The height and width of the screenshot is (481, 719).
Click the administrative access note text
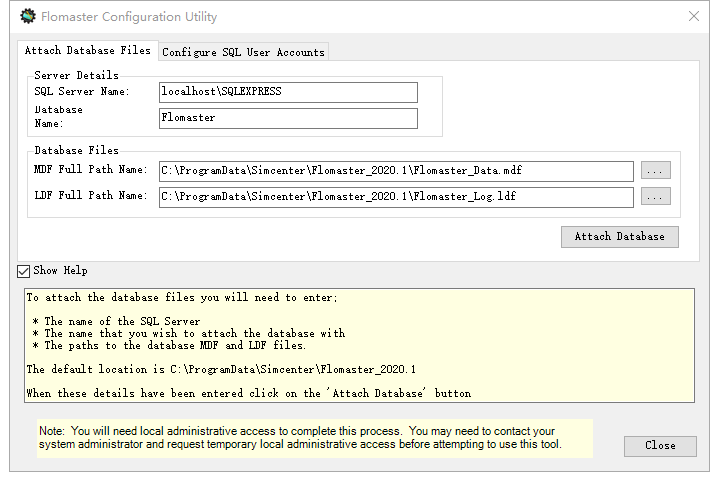300,438
